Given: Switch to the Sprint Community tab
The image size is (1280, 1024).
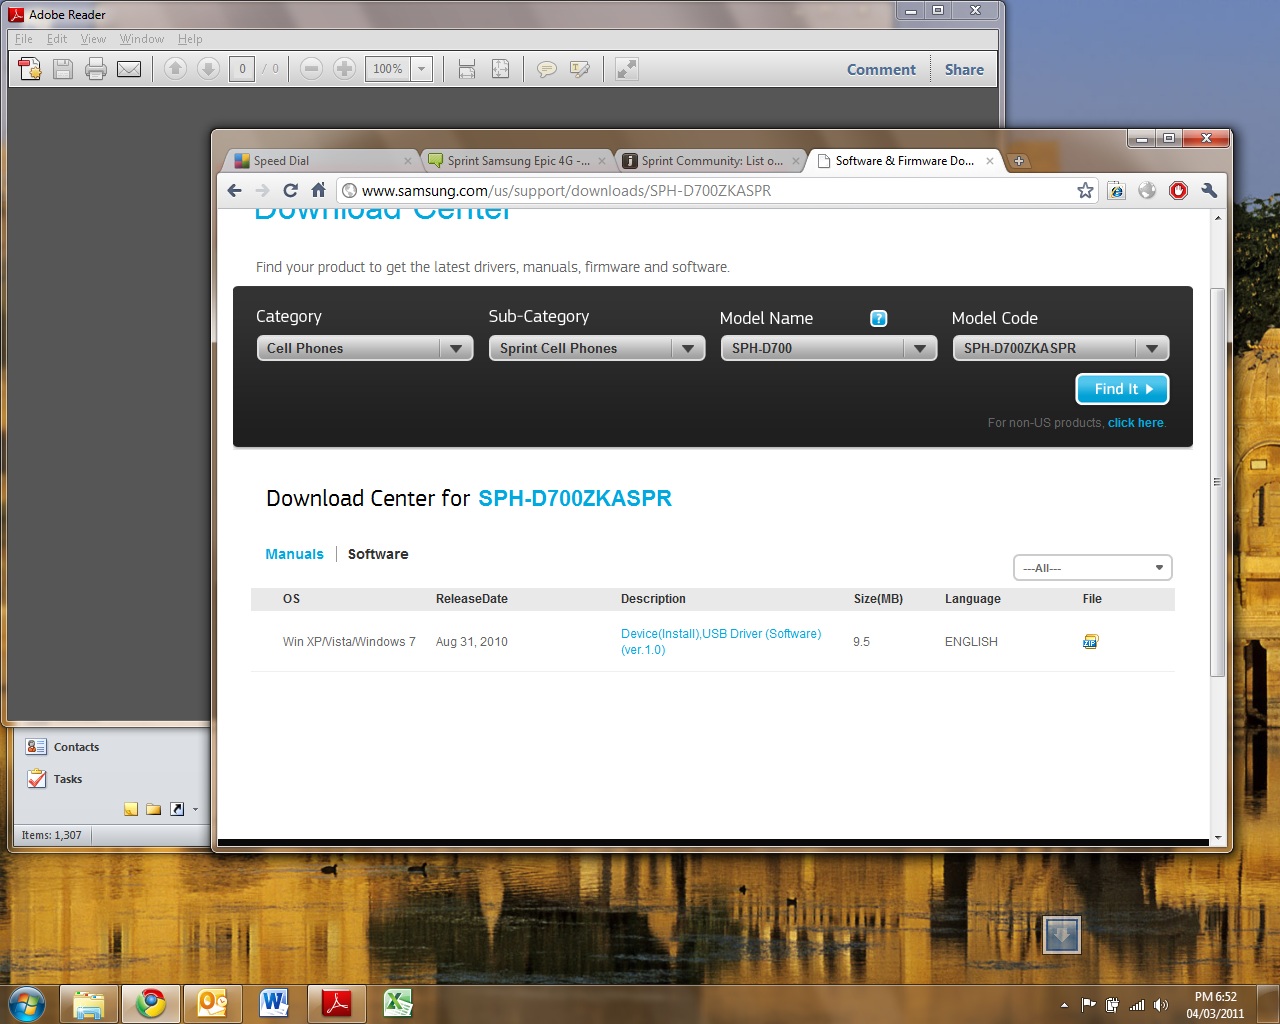Looking at the screenshot, I should tap(711, 161).
